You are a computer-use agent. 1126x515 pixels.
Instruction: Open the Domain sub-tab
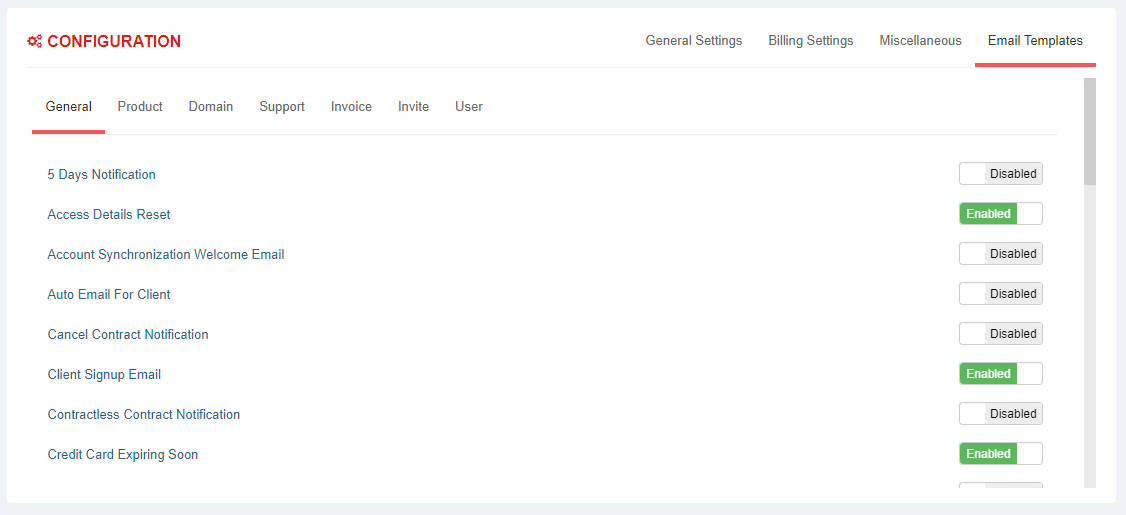click(211, 107)
